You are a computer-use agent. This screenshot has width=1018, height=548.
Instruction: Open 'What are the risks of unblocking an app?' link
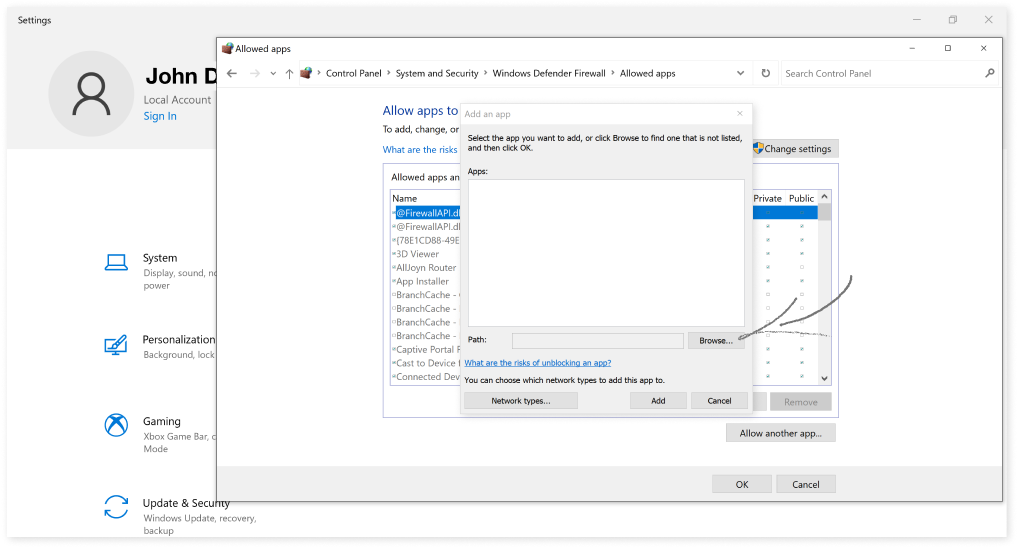click(538, 363)
